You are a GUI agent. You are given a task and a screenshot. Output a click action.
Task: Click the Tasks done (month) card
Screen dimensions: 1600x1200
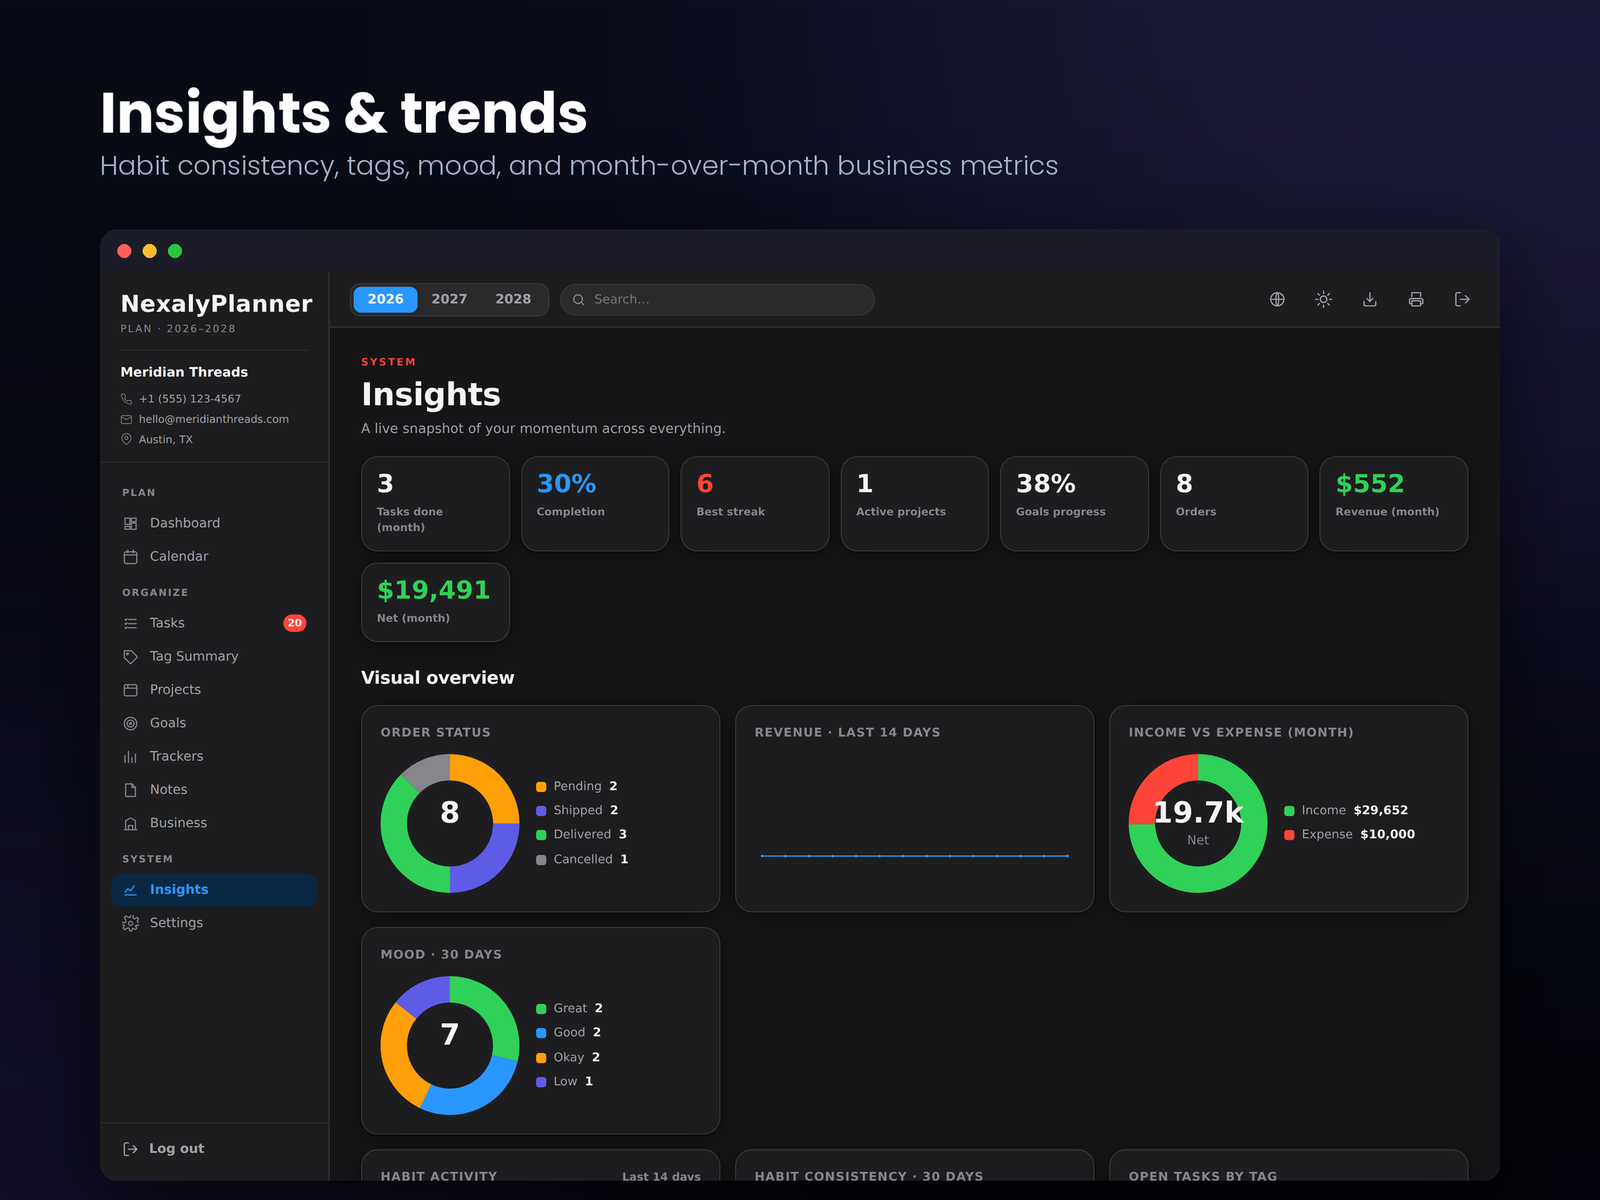pos(435,503)
